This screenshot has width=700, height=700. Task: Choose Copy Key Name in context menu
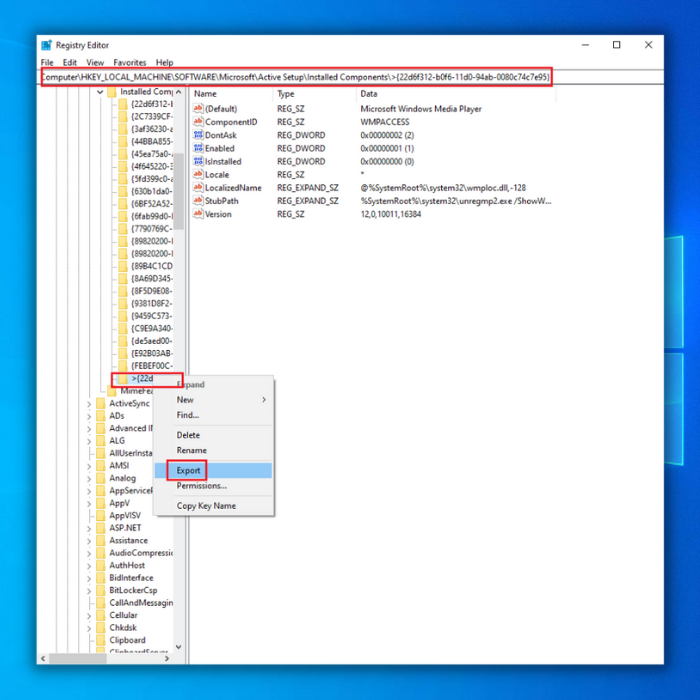213,506
